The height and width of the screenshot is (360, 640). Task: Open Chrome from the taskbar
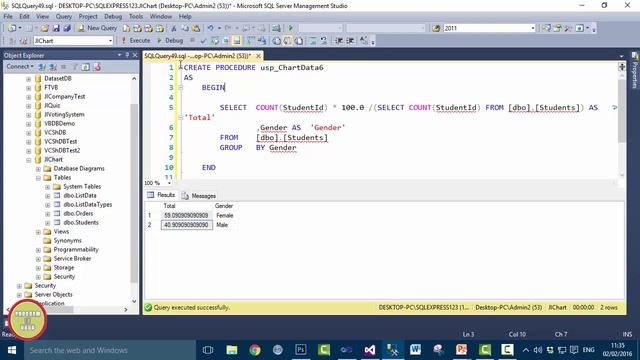pos(255,350)
